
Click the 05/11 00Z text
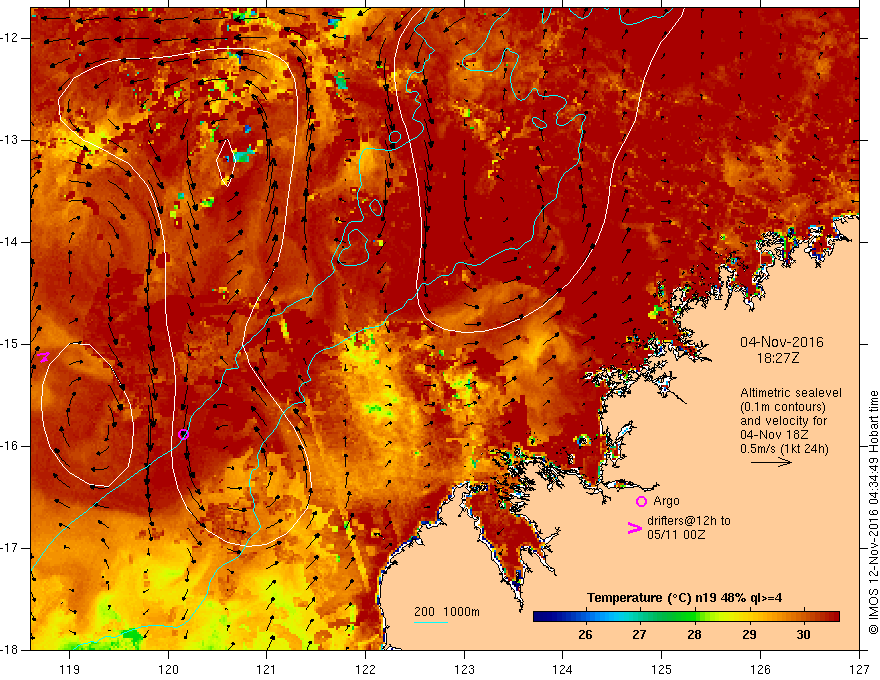coord(676,535)
